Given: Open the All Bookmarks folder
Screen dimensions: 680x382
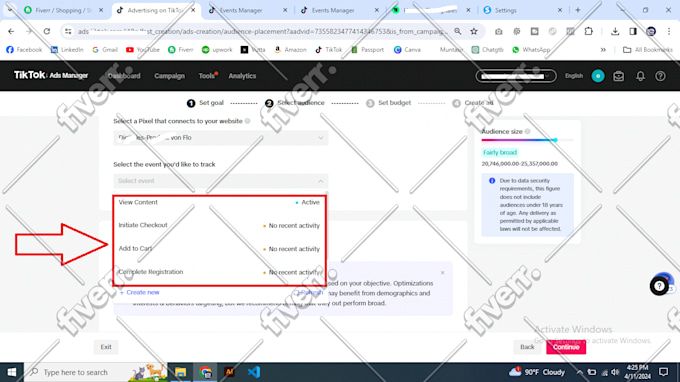Looking at the screenshot, I should (648, 50).
